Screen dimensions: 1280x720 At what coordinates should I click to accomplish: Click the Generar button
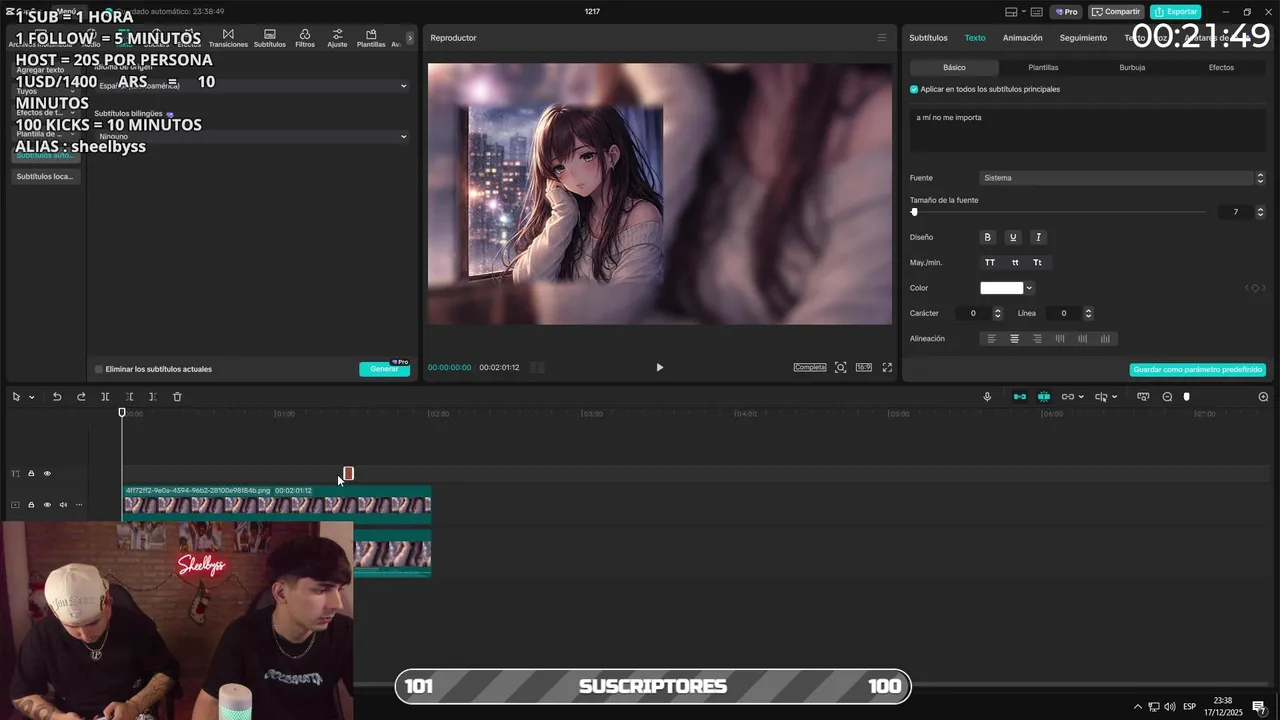(x=384, y=369)
